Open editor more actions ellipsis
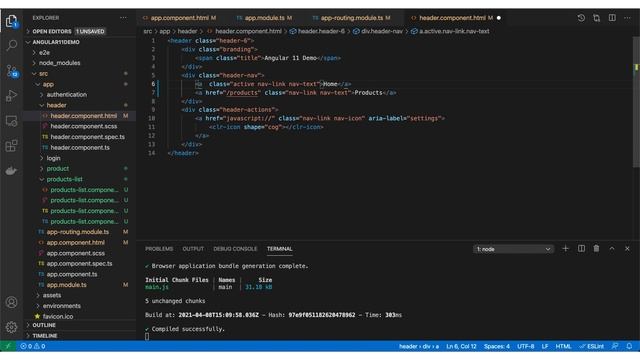Viewport: 640px width, 360px height. pos(627,18)
